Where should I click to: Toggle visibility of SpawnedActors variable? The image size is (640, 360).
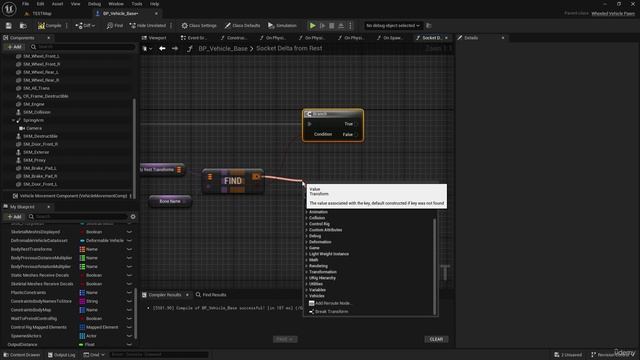point(129,336)
